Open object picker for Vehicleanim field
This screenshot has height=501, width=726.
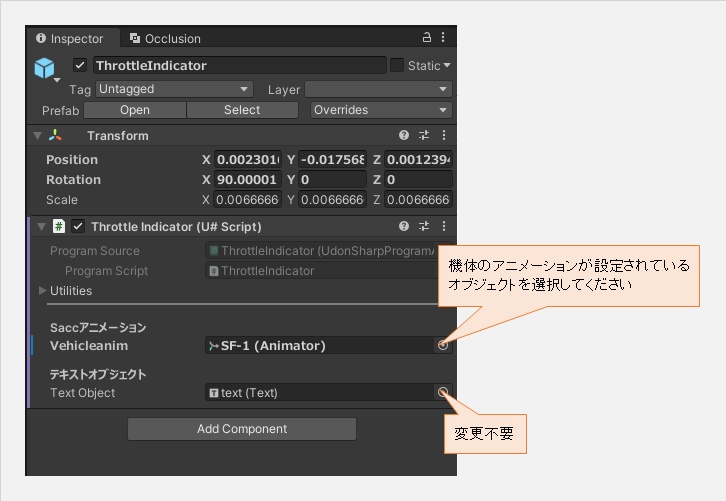(x=443, y=345)
